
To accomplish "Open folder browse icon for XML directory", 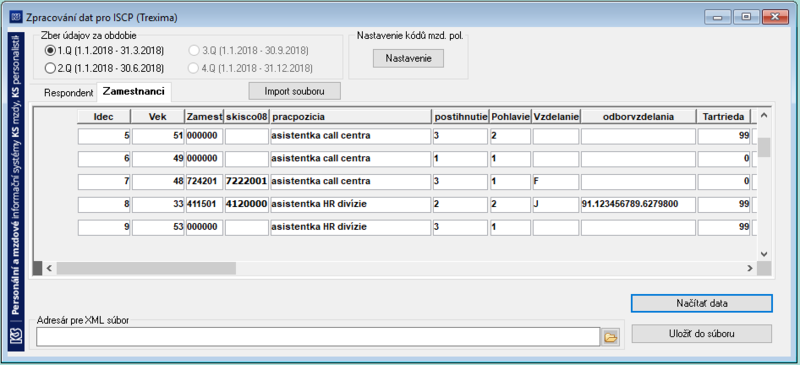I will pyautogui.click(x=610, y=337).
